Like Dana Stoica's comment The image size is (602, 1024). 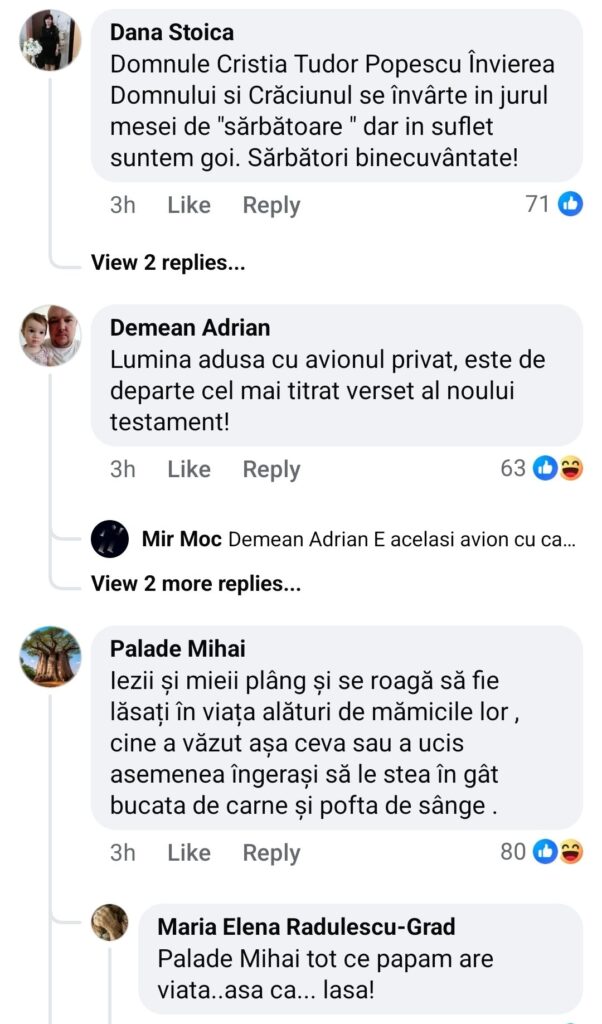click(188, 205)
